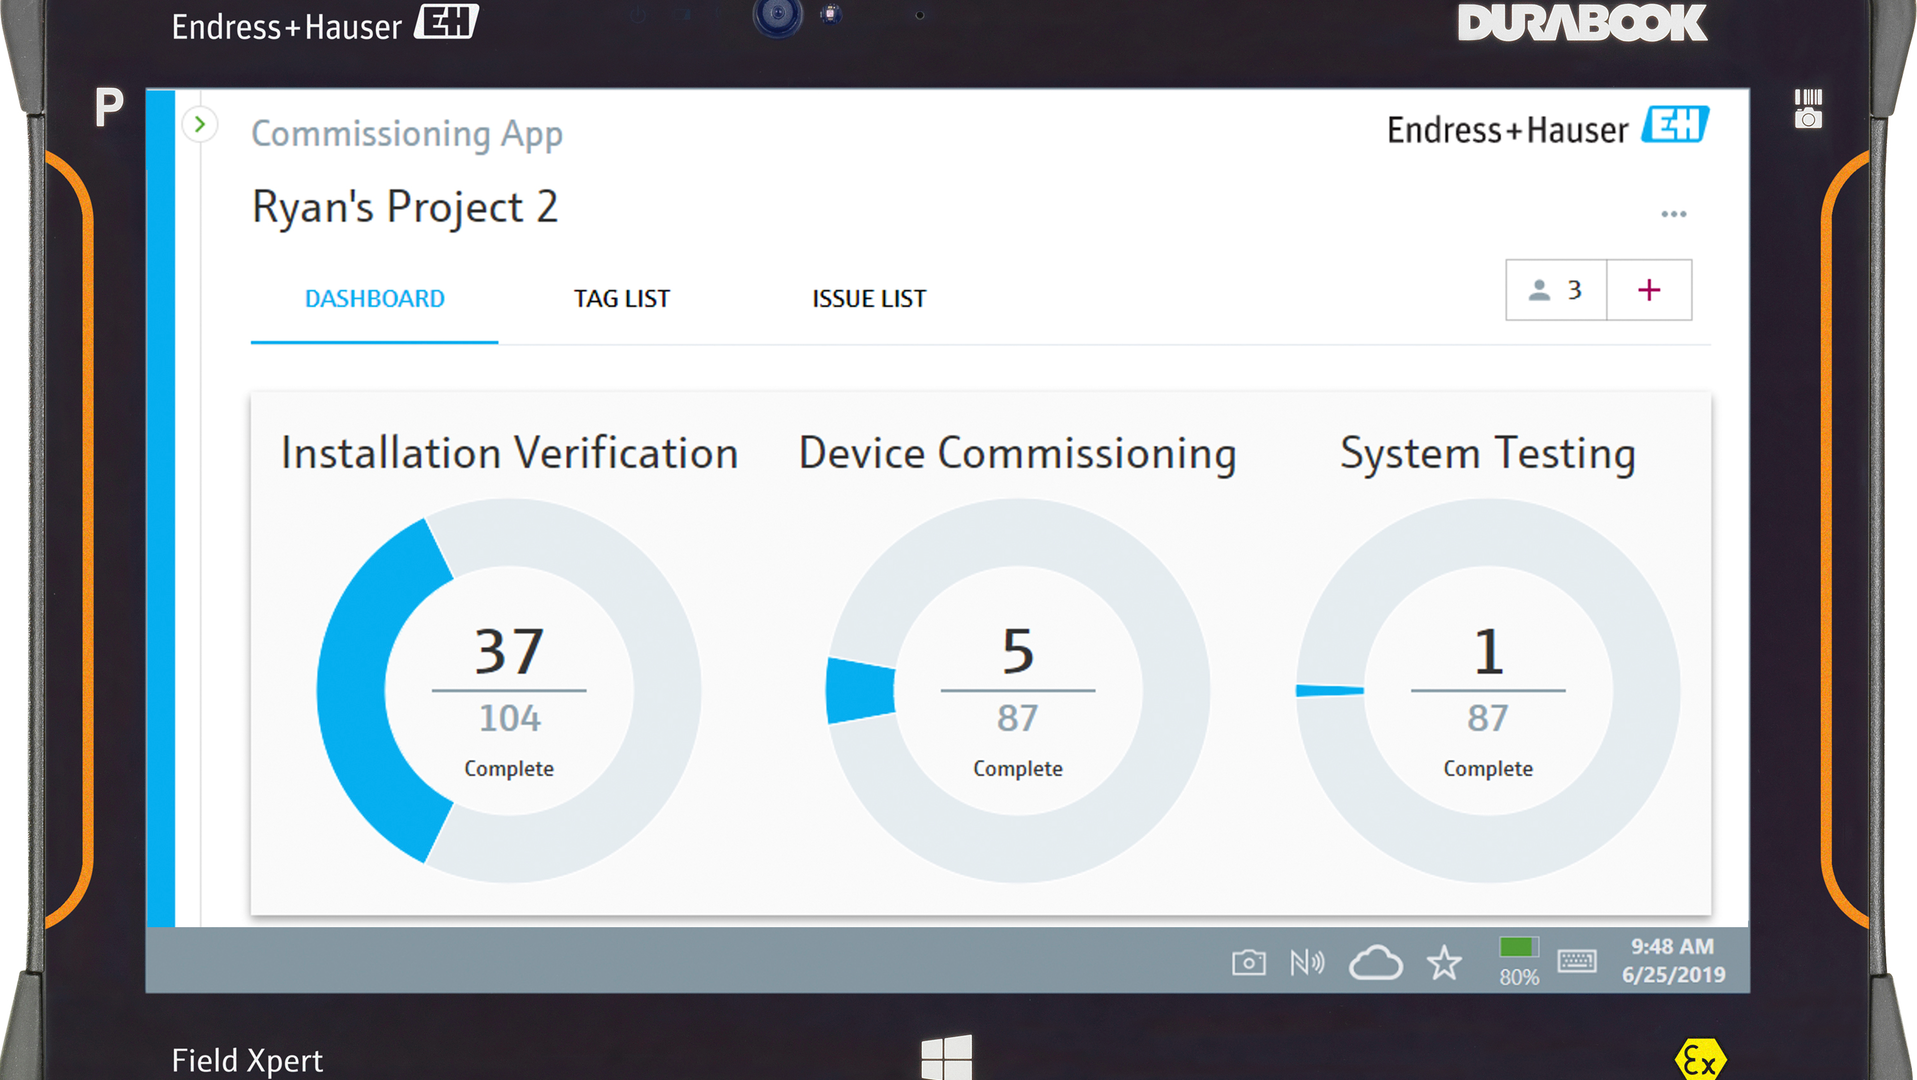Screen dimensions: 1917x1080
Task: Click the Endress+Hauser logo
Action: point(1546,129)
